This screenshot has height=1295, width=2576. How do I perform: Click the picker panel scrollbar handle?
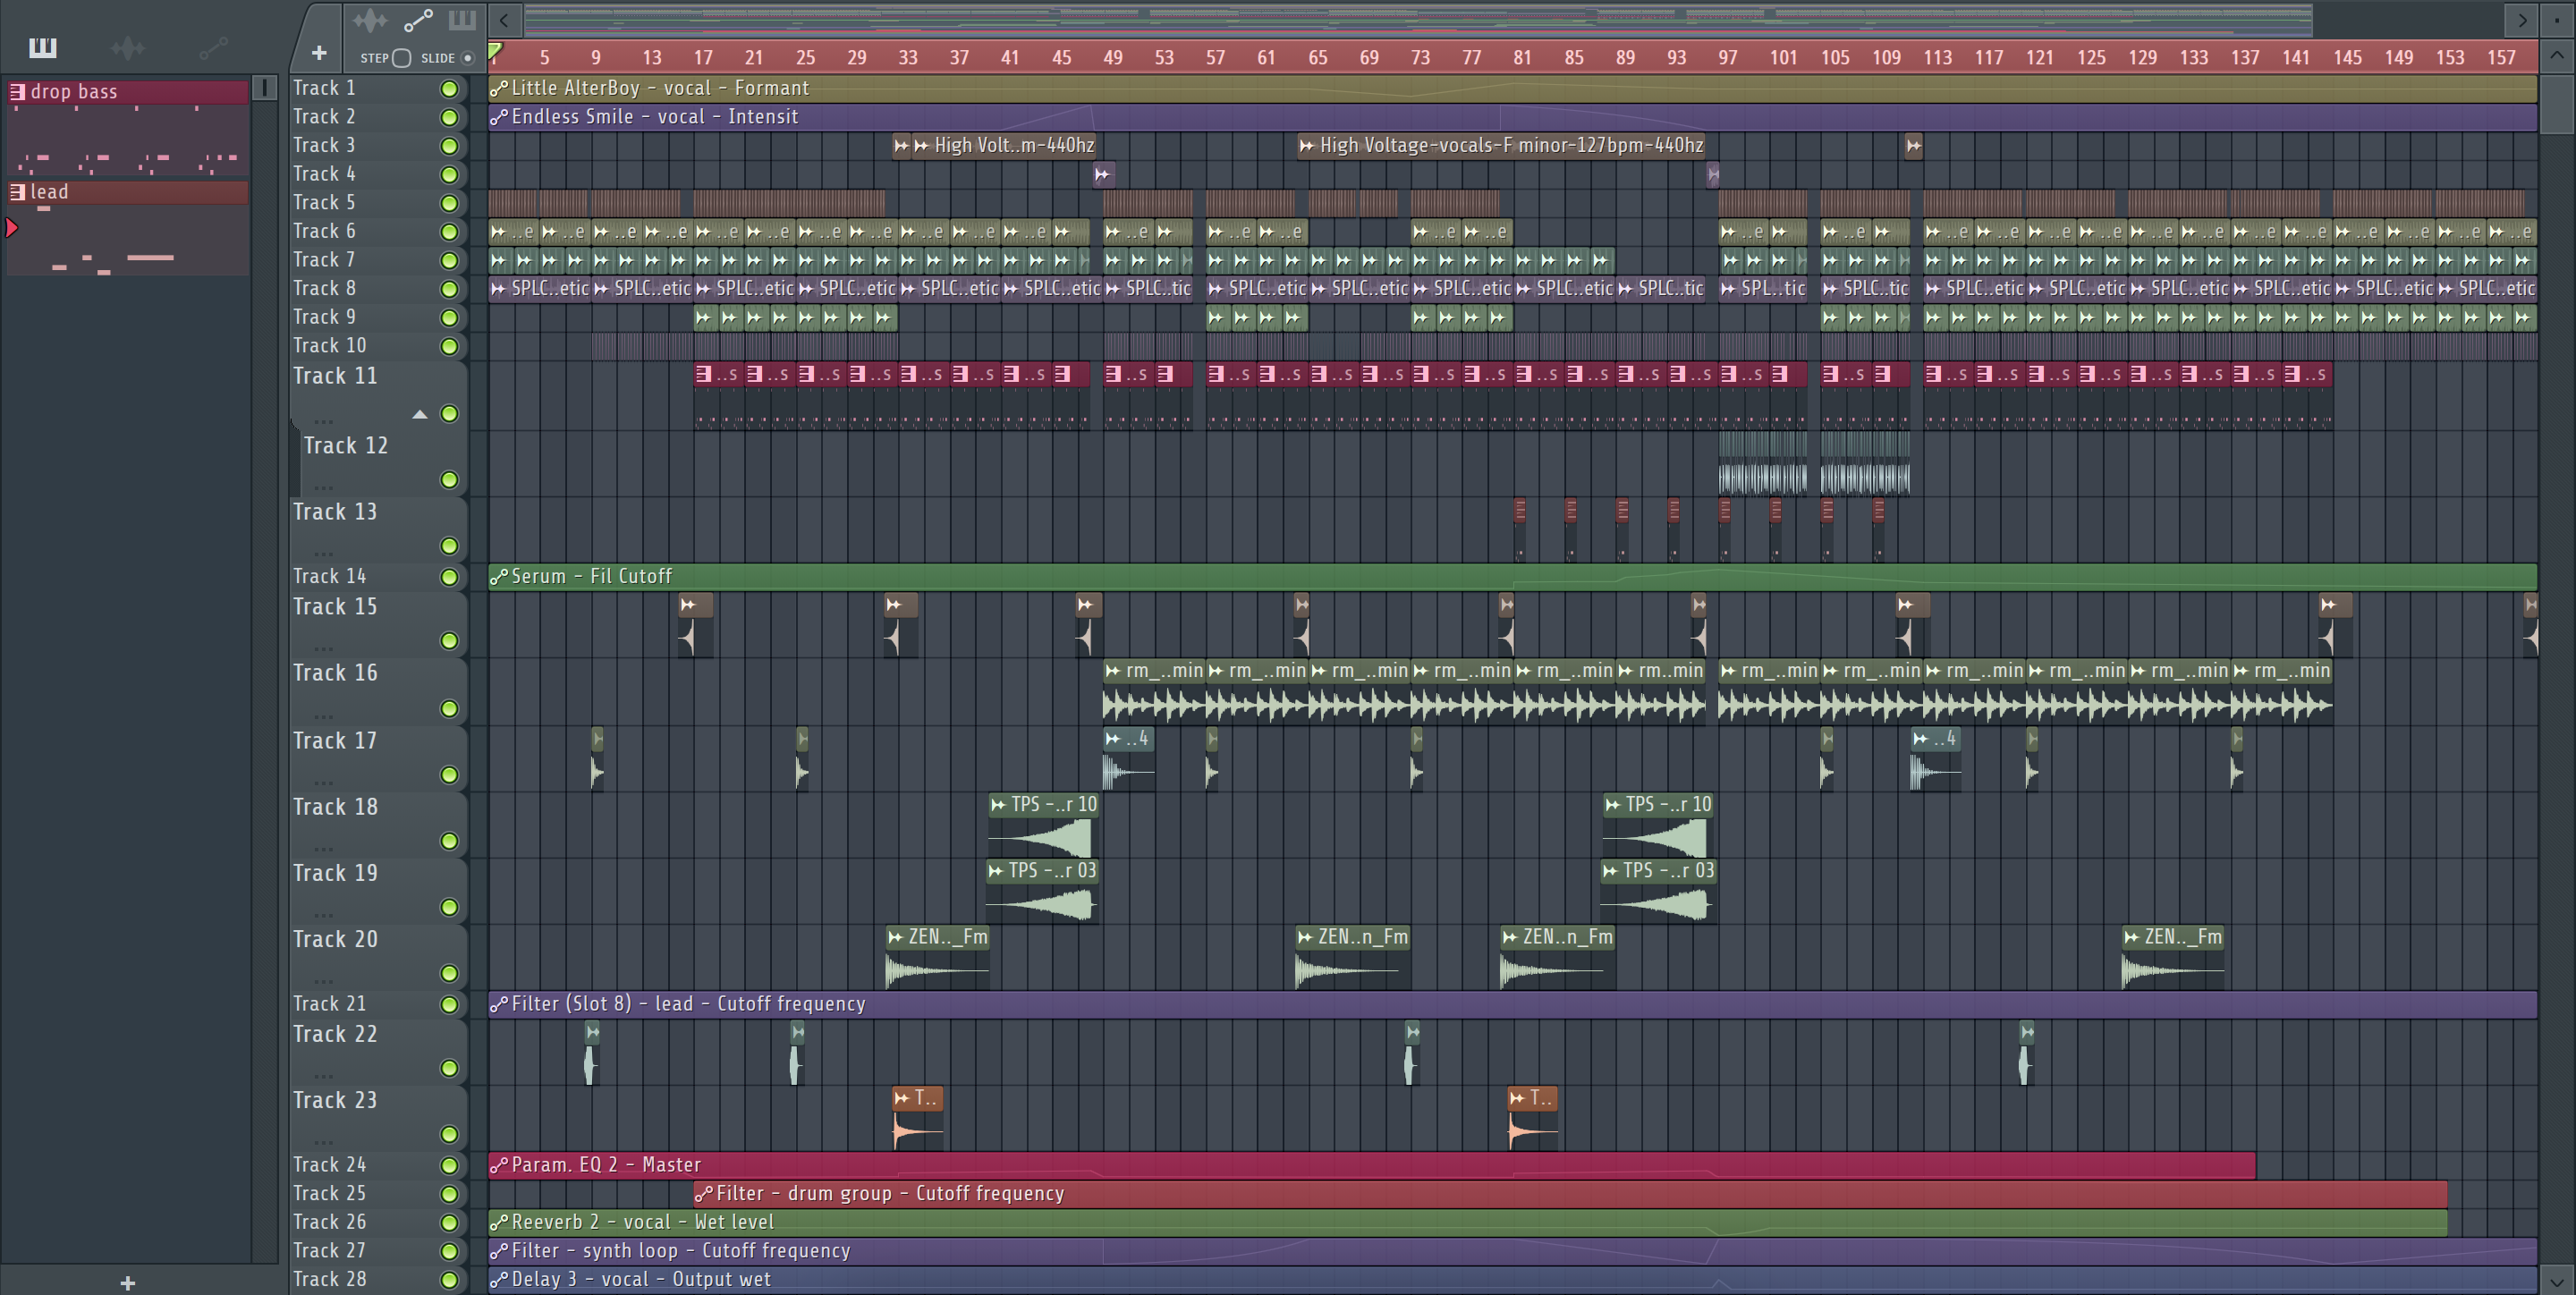[265, 88]
